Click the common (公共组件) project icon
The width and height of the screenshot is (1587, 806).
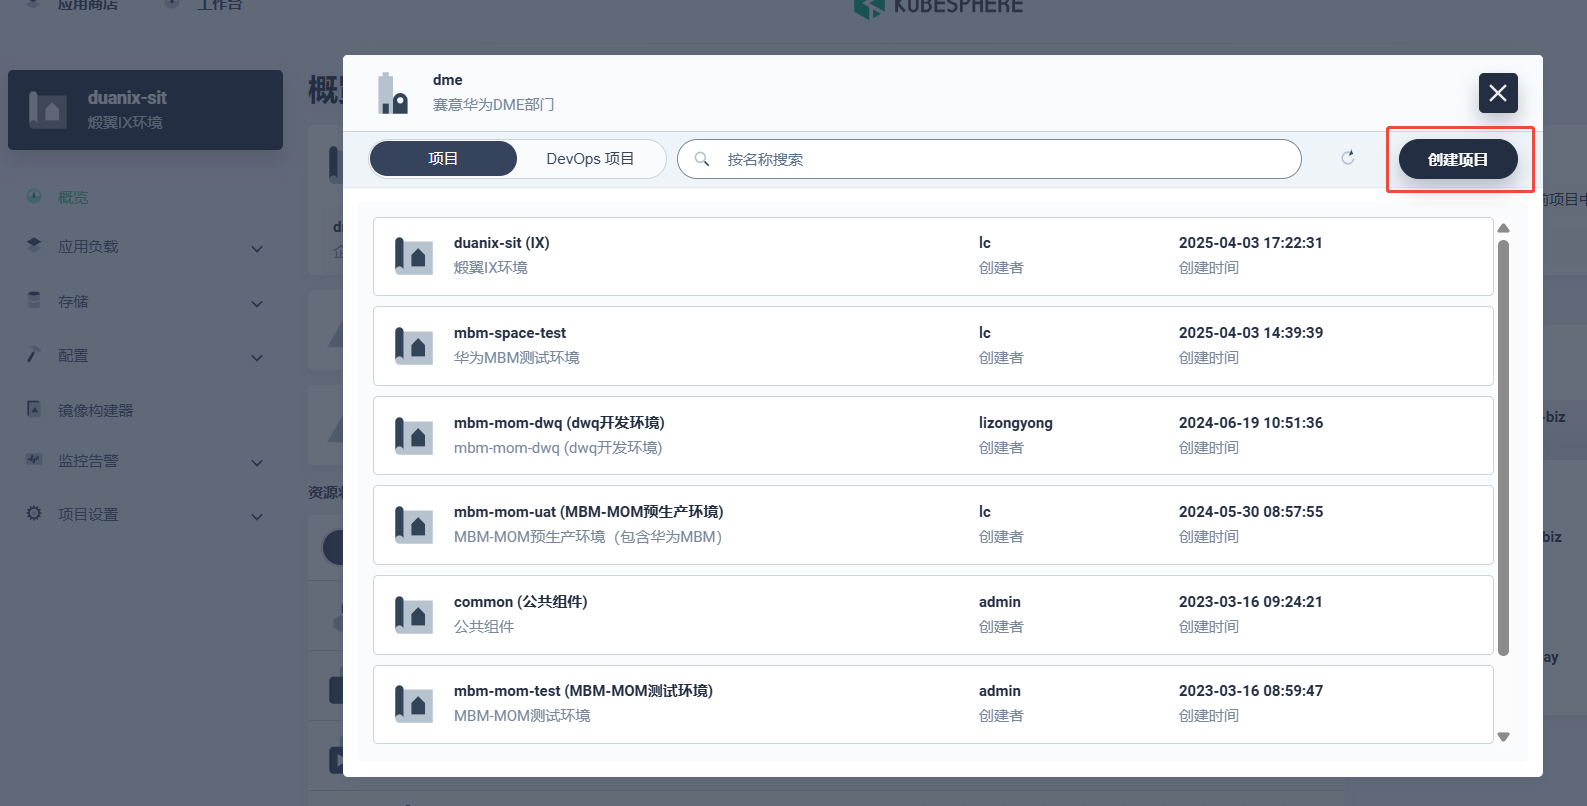pyautogui.click(x=413, y=615)
